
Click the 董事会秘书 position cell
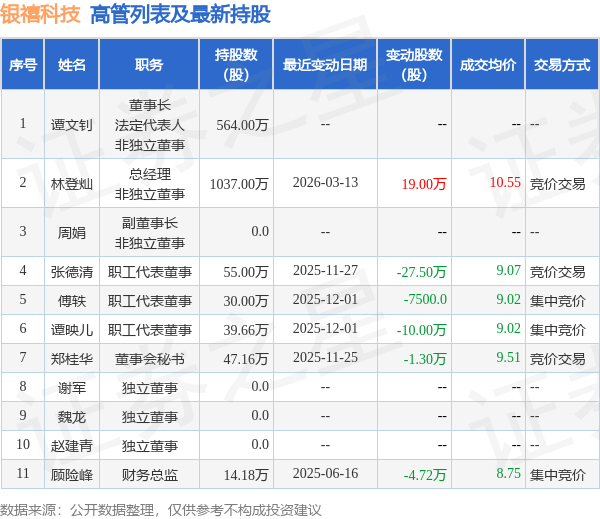pos(150,359)
